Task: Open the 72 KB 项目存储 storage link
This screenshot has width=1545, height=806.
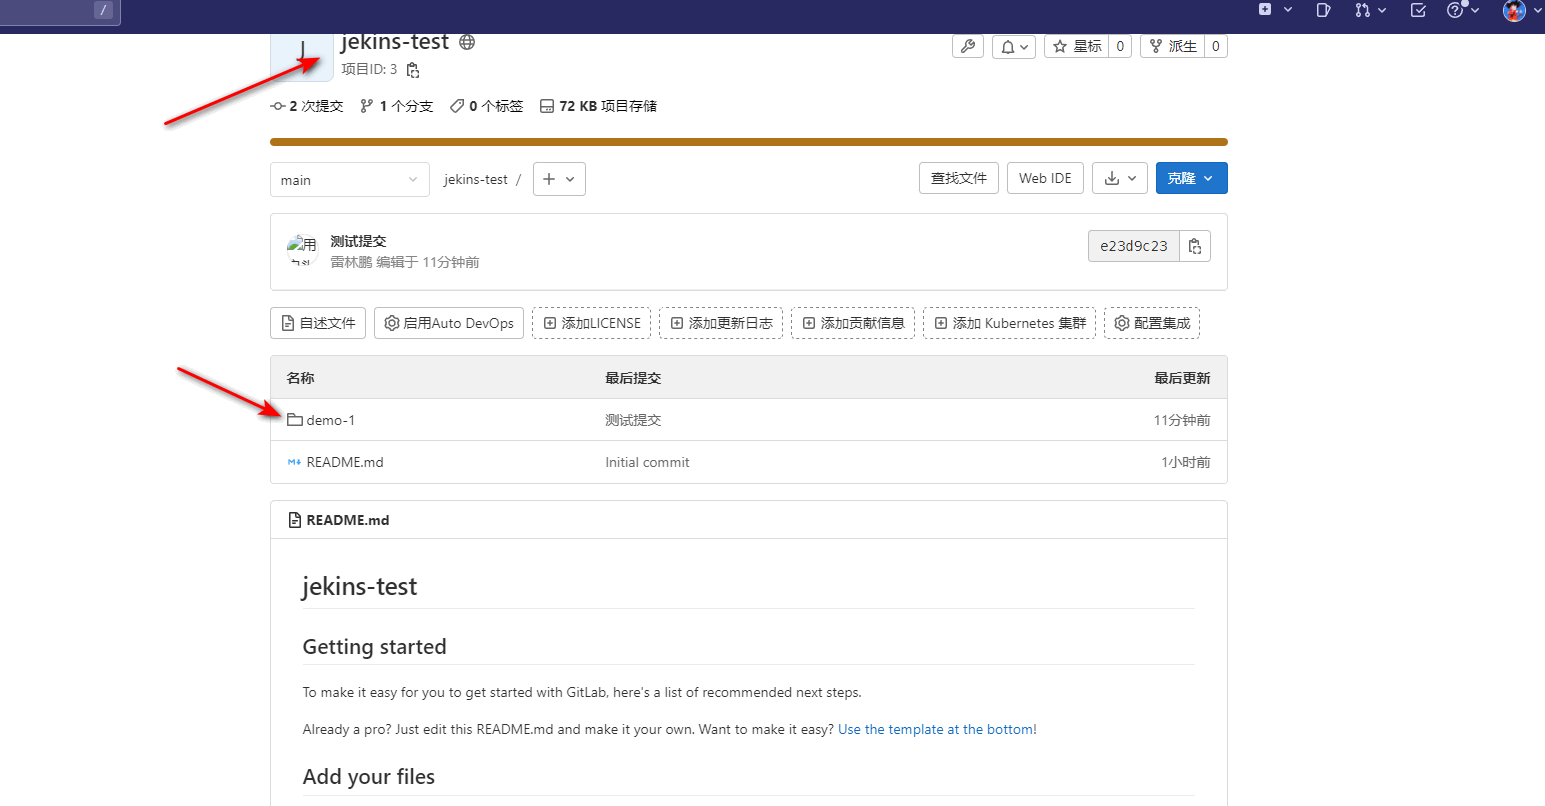Action: 599,106
